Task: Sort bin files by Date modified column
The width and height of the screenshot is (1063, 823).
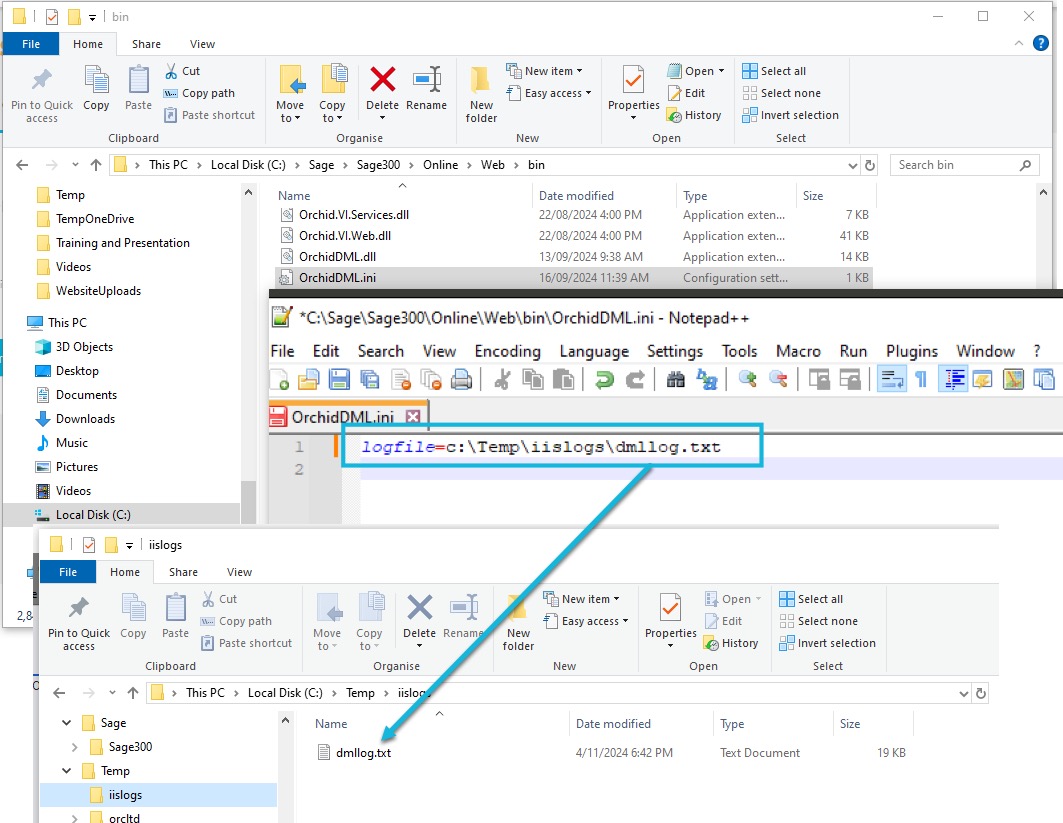Action: (x=576, y=195)
